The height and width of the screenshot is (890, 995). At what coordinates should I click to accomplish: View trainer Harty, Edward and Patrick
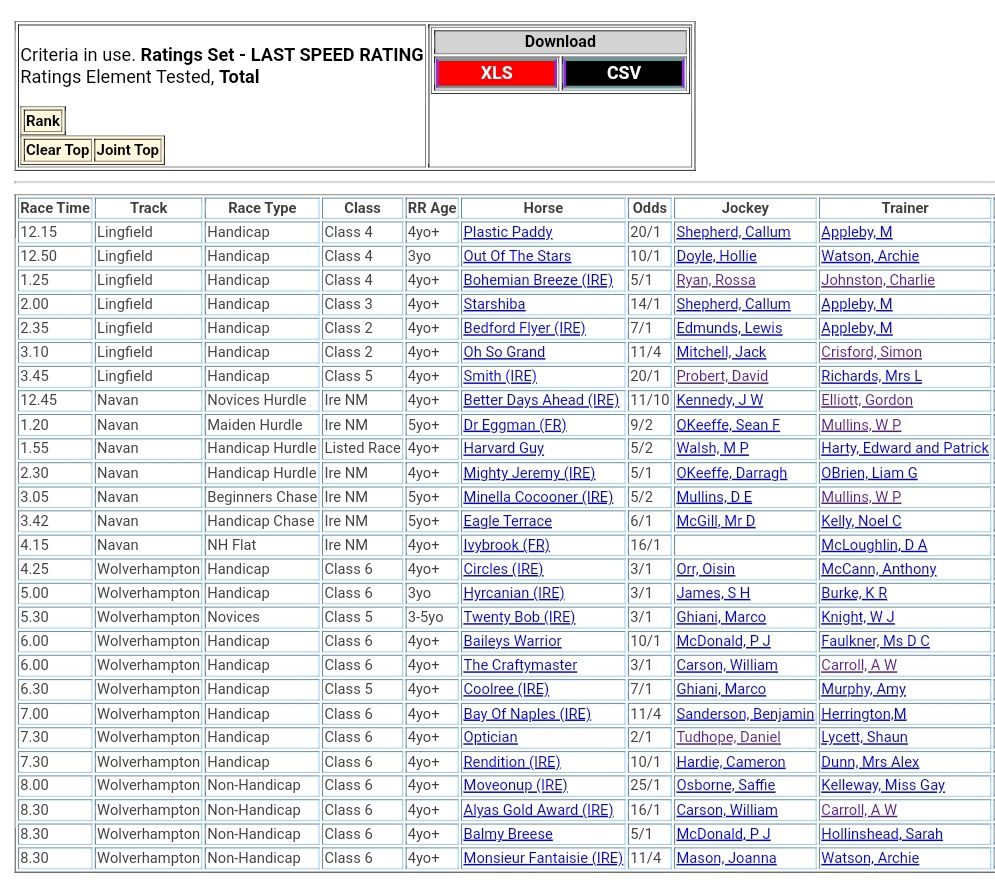pos(904,448)
